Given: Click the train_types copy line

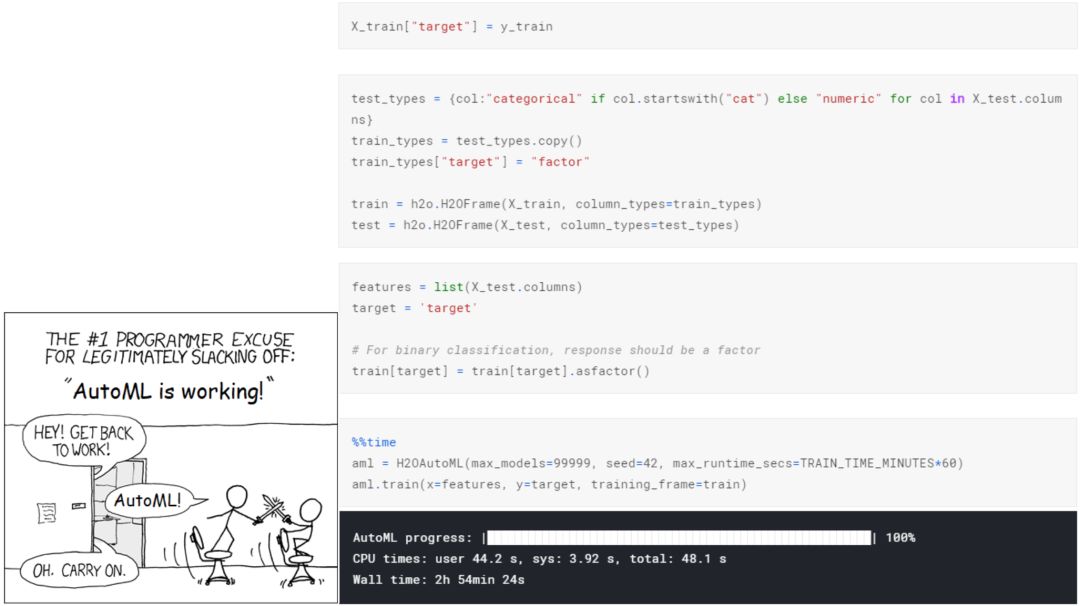Looking at the screenshot, I should [x=466, y=141].
